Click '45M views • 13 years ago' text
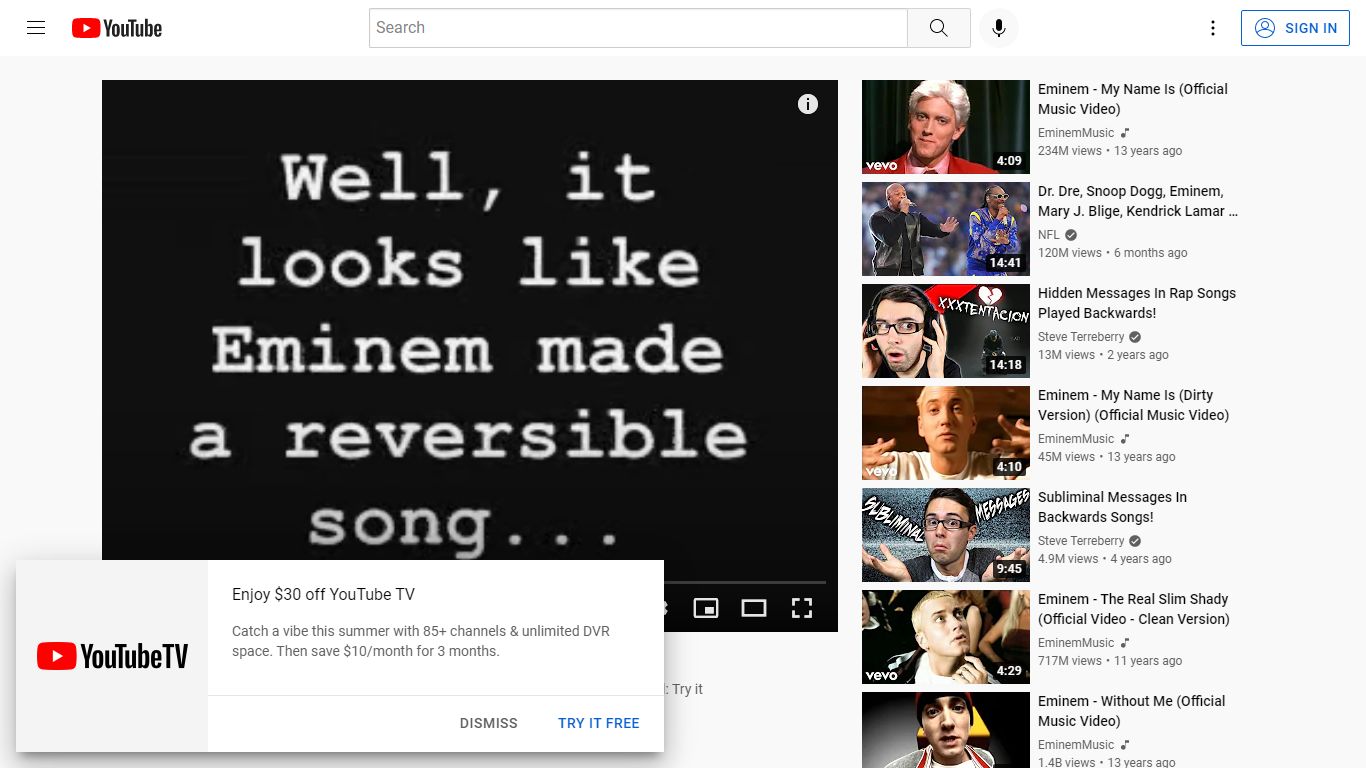This screenshot has height=768, width=1366. point(1107,457)
